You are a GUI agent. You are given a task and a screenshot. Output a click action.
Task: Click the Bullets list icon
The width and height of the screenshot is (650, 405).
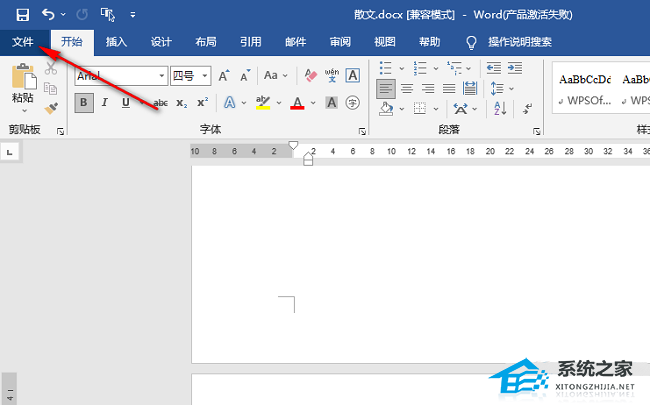pyautogui.click(x=386, y=68)
